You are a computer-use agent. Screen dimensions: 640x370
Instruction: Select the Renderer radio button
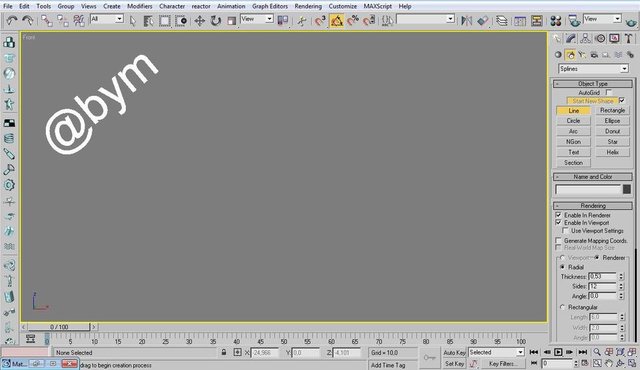597,257
